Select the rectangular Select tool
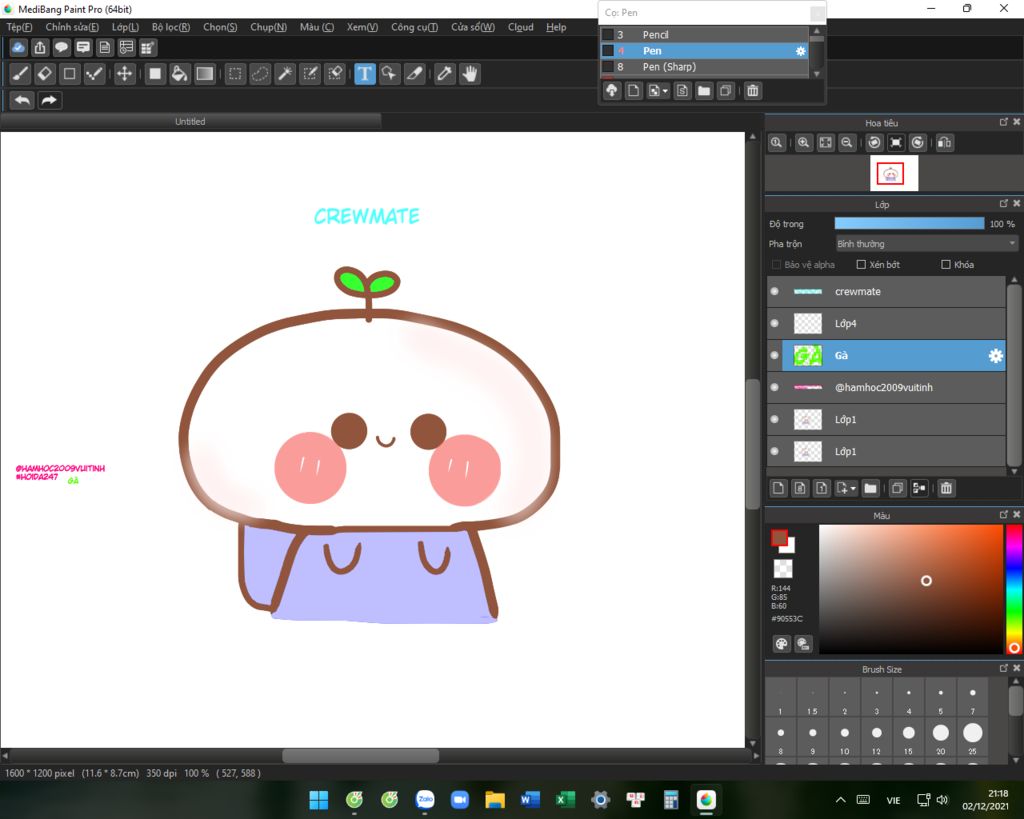 tap(235, 74)
